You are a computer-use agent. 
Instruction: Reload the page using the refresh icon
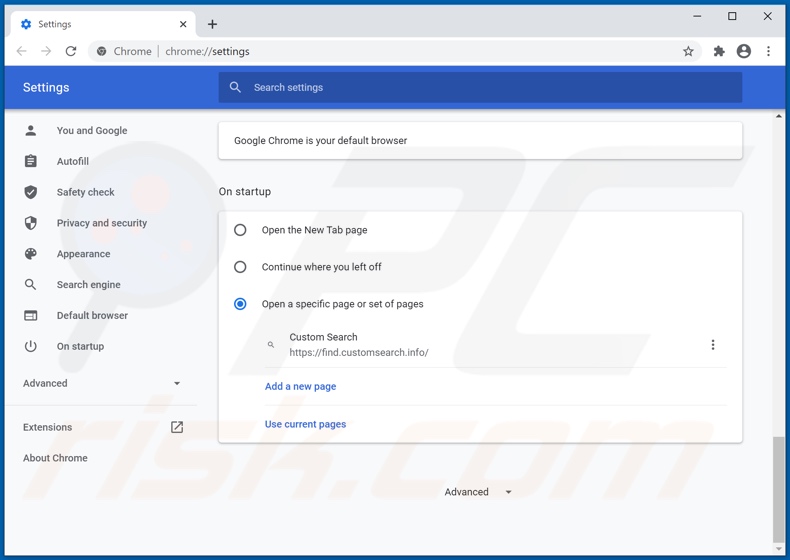pyautogui.click(x=71, y=51)
